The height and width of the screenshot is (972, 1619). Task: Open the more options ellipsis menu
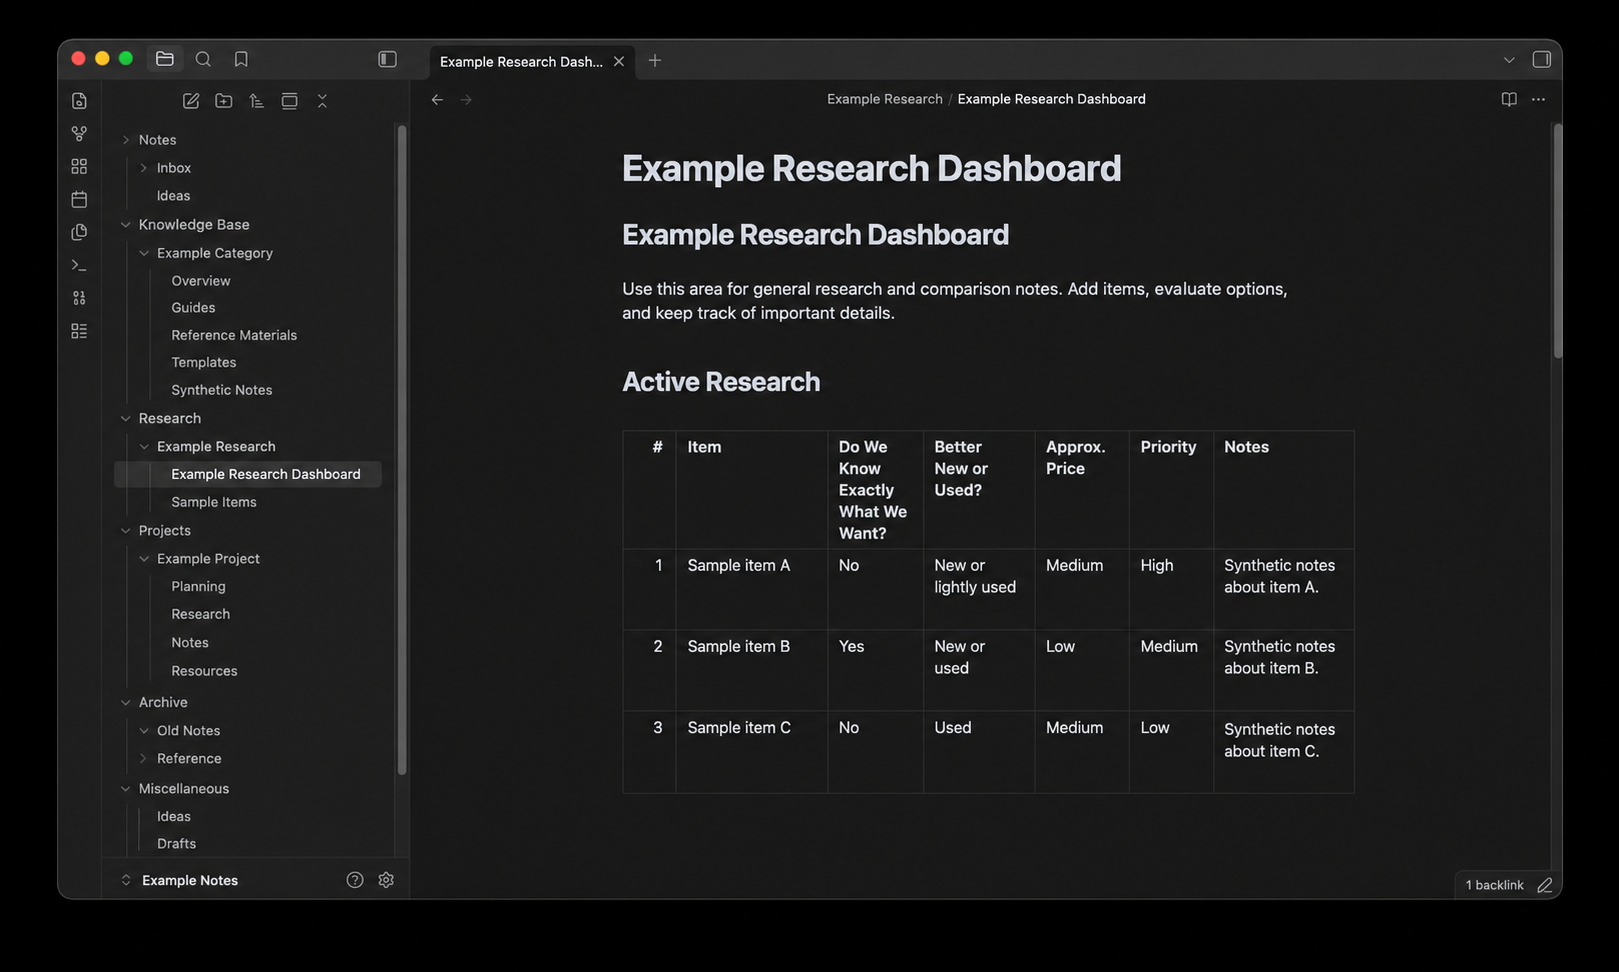(x=1538, y=99)
